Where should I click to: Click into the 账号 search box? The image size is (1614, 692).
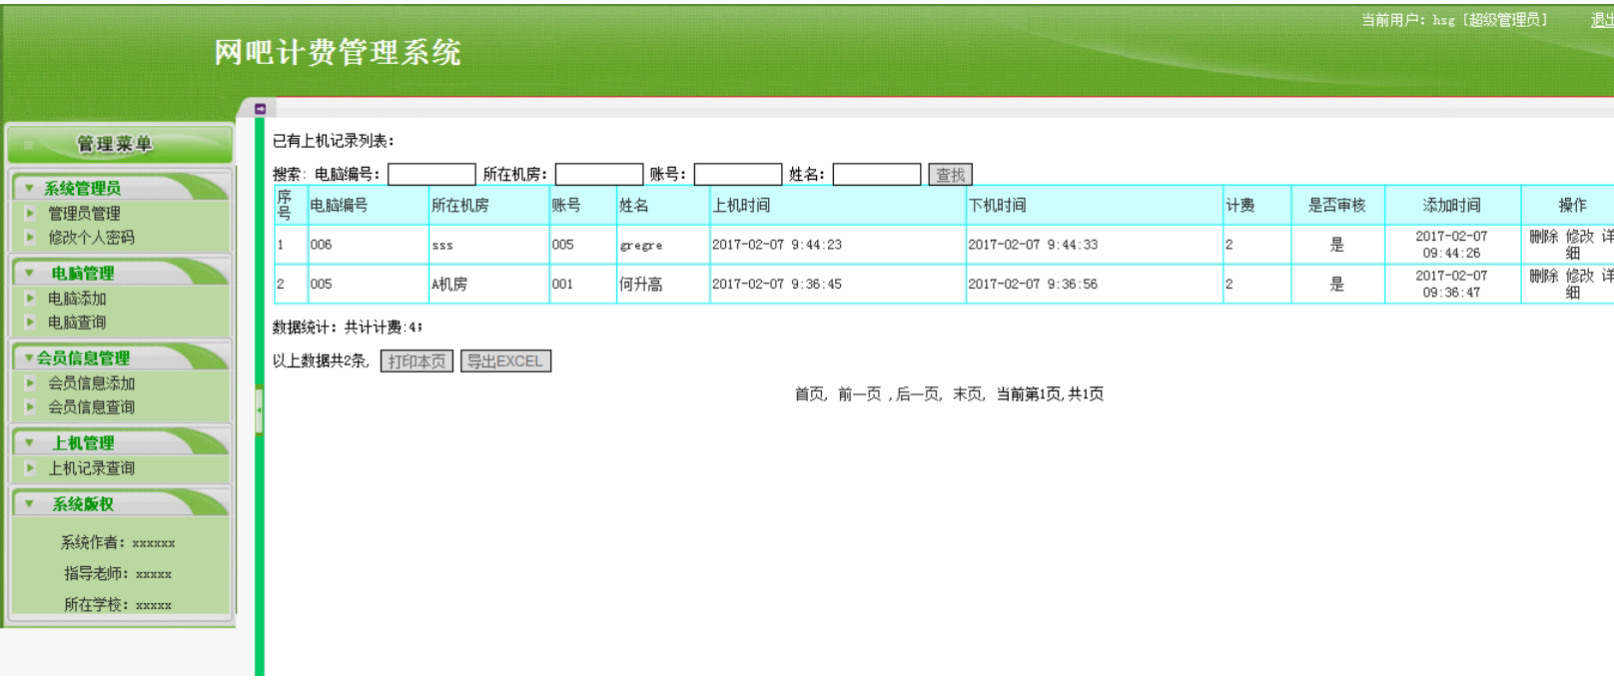click(738, 175)
